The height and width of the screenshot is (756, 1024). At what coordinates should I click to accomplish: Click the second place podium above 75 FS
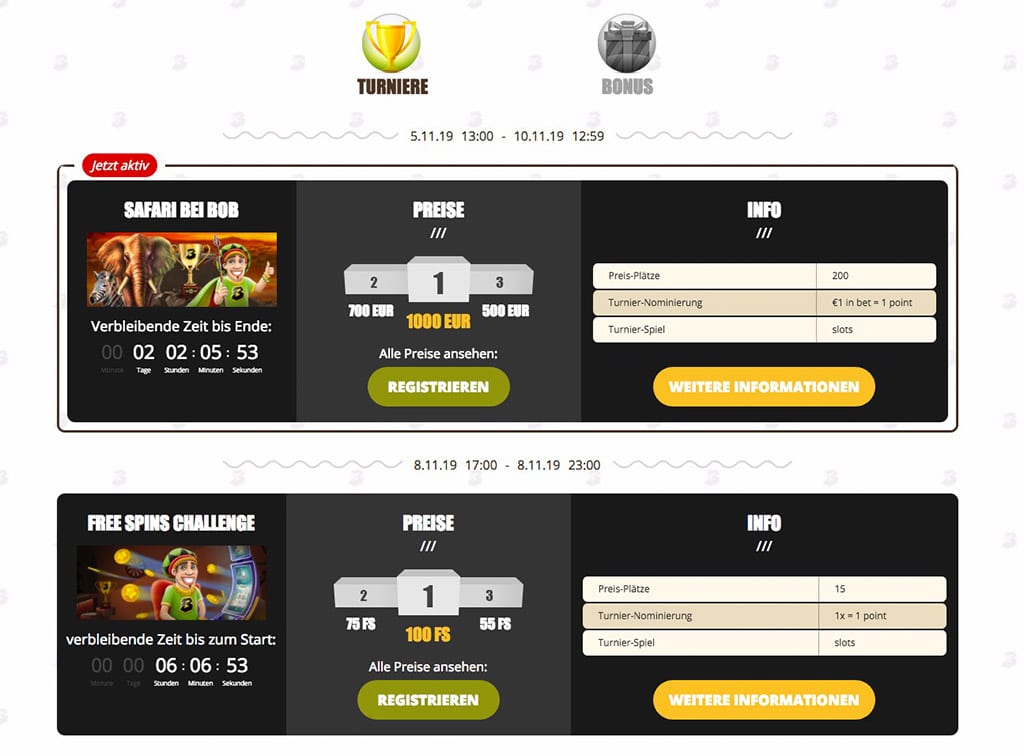pos(365,593)
